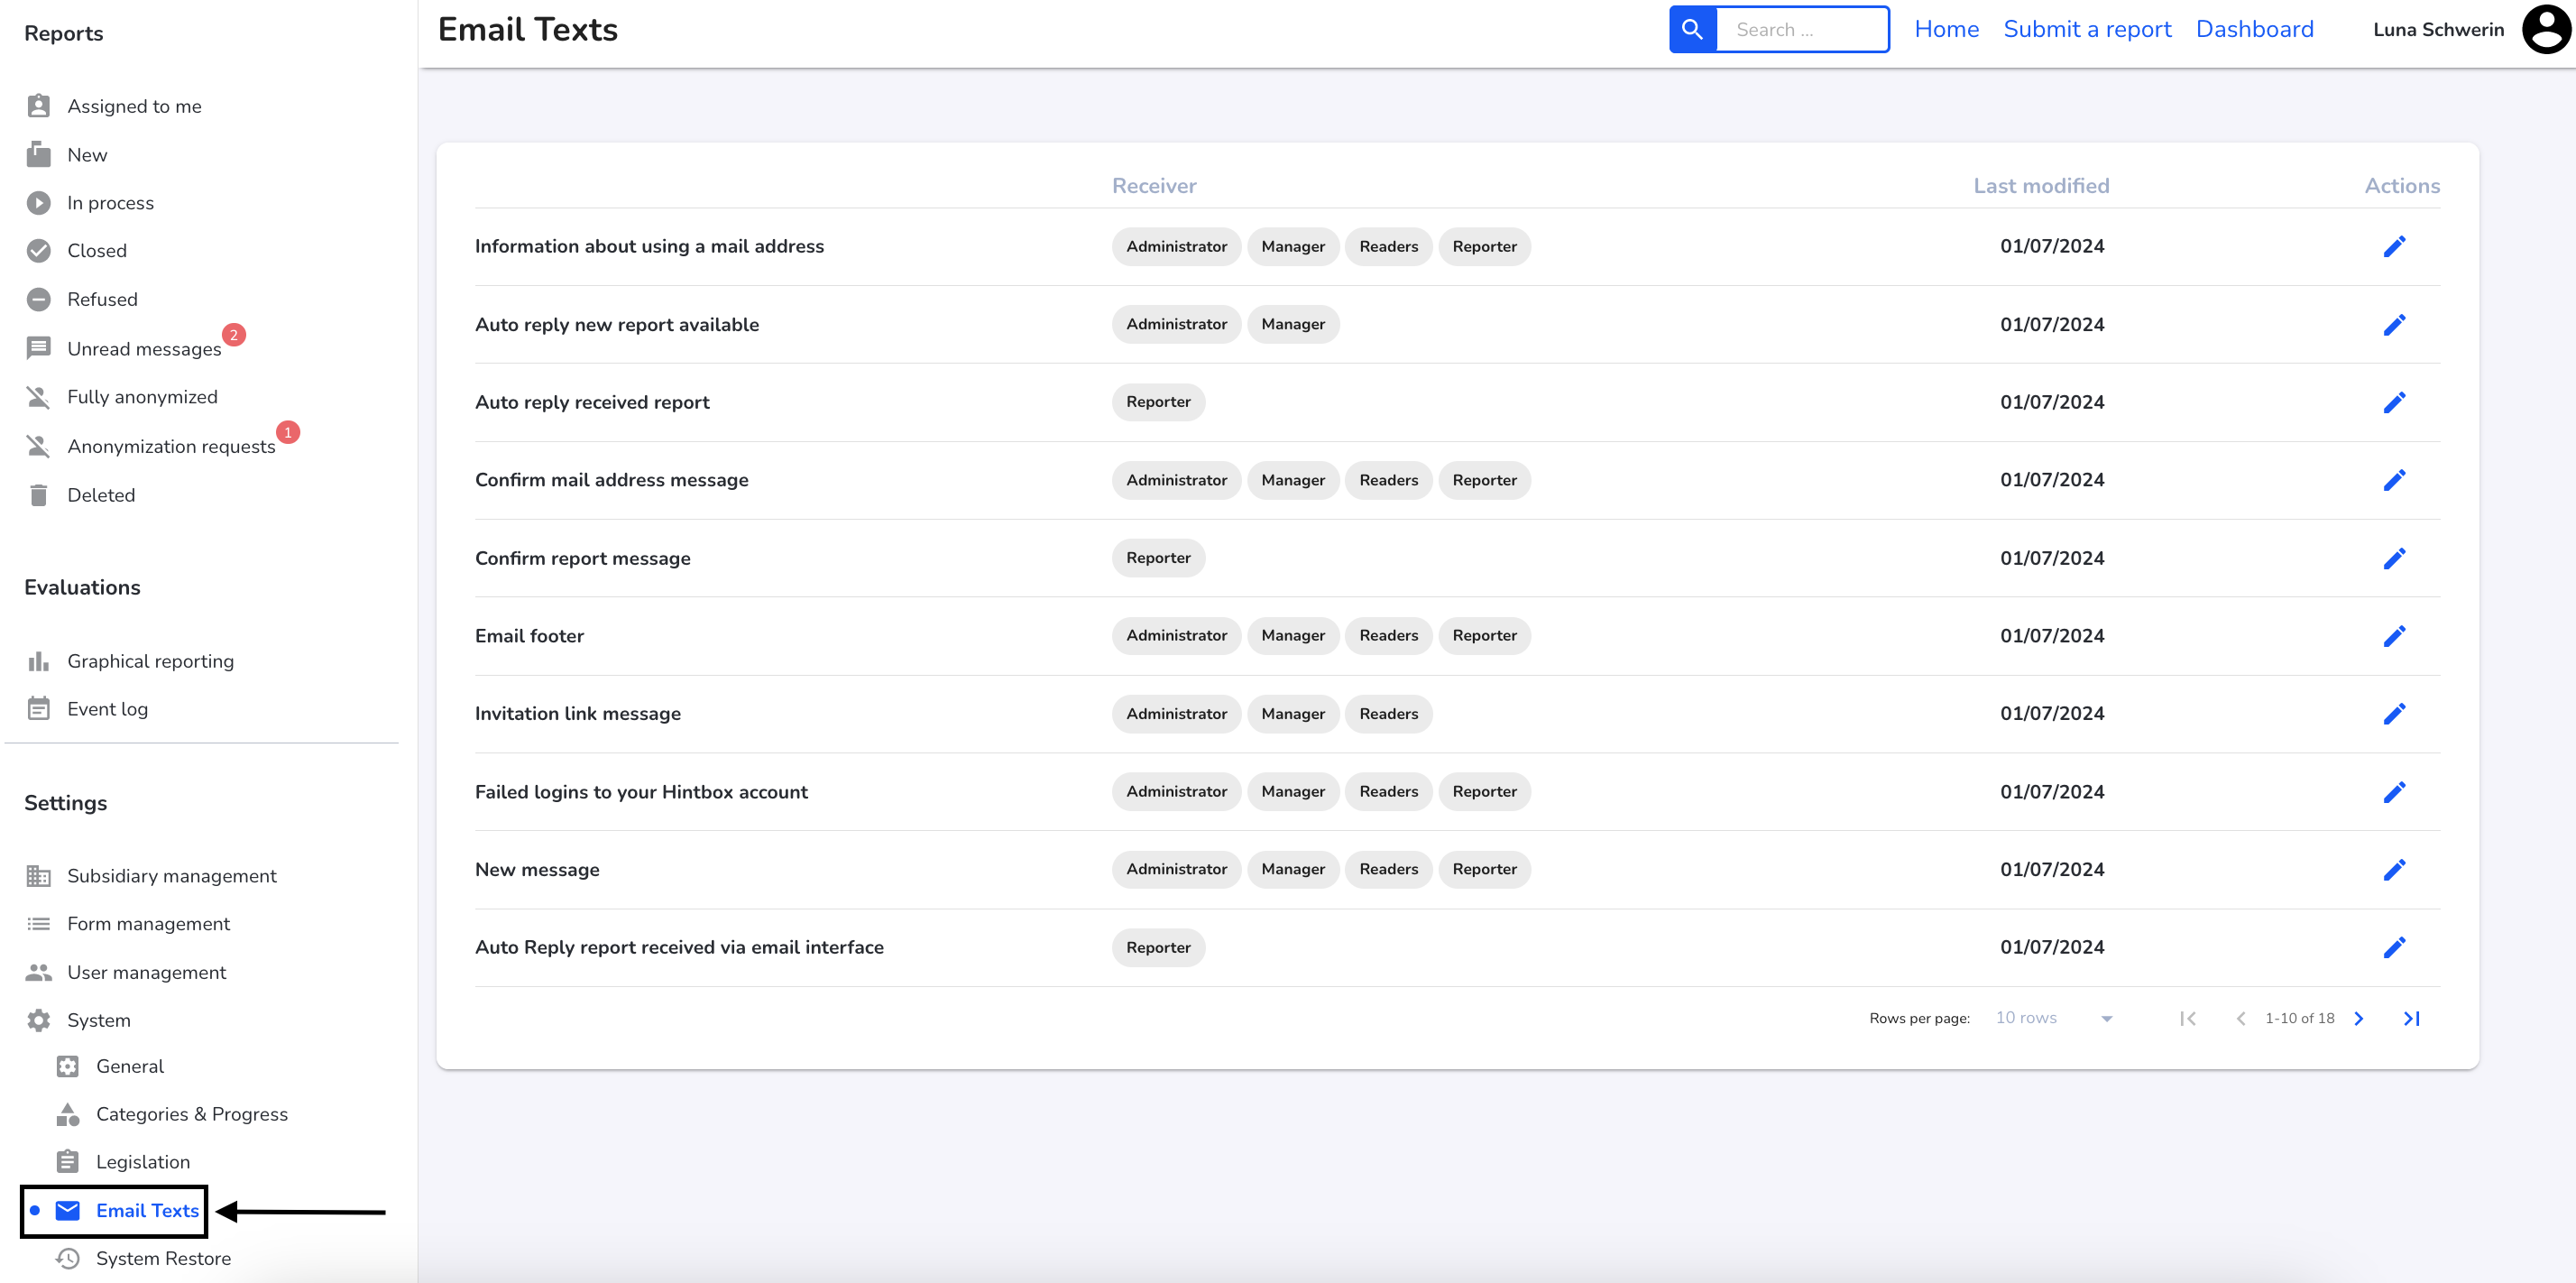2576x1283 pixels.
Task: Edit 'Failed logins to your Hintbox account'
Action: 2394,791
